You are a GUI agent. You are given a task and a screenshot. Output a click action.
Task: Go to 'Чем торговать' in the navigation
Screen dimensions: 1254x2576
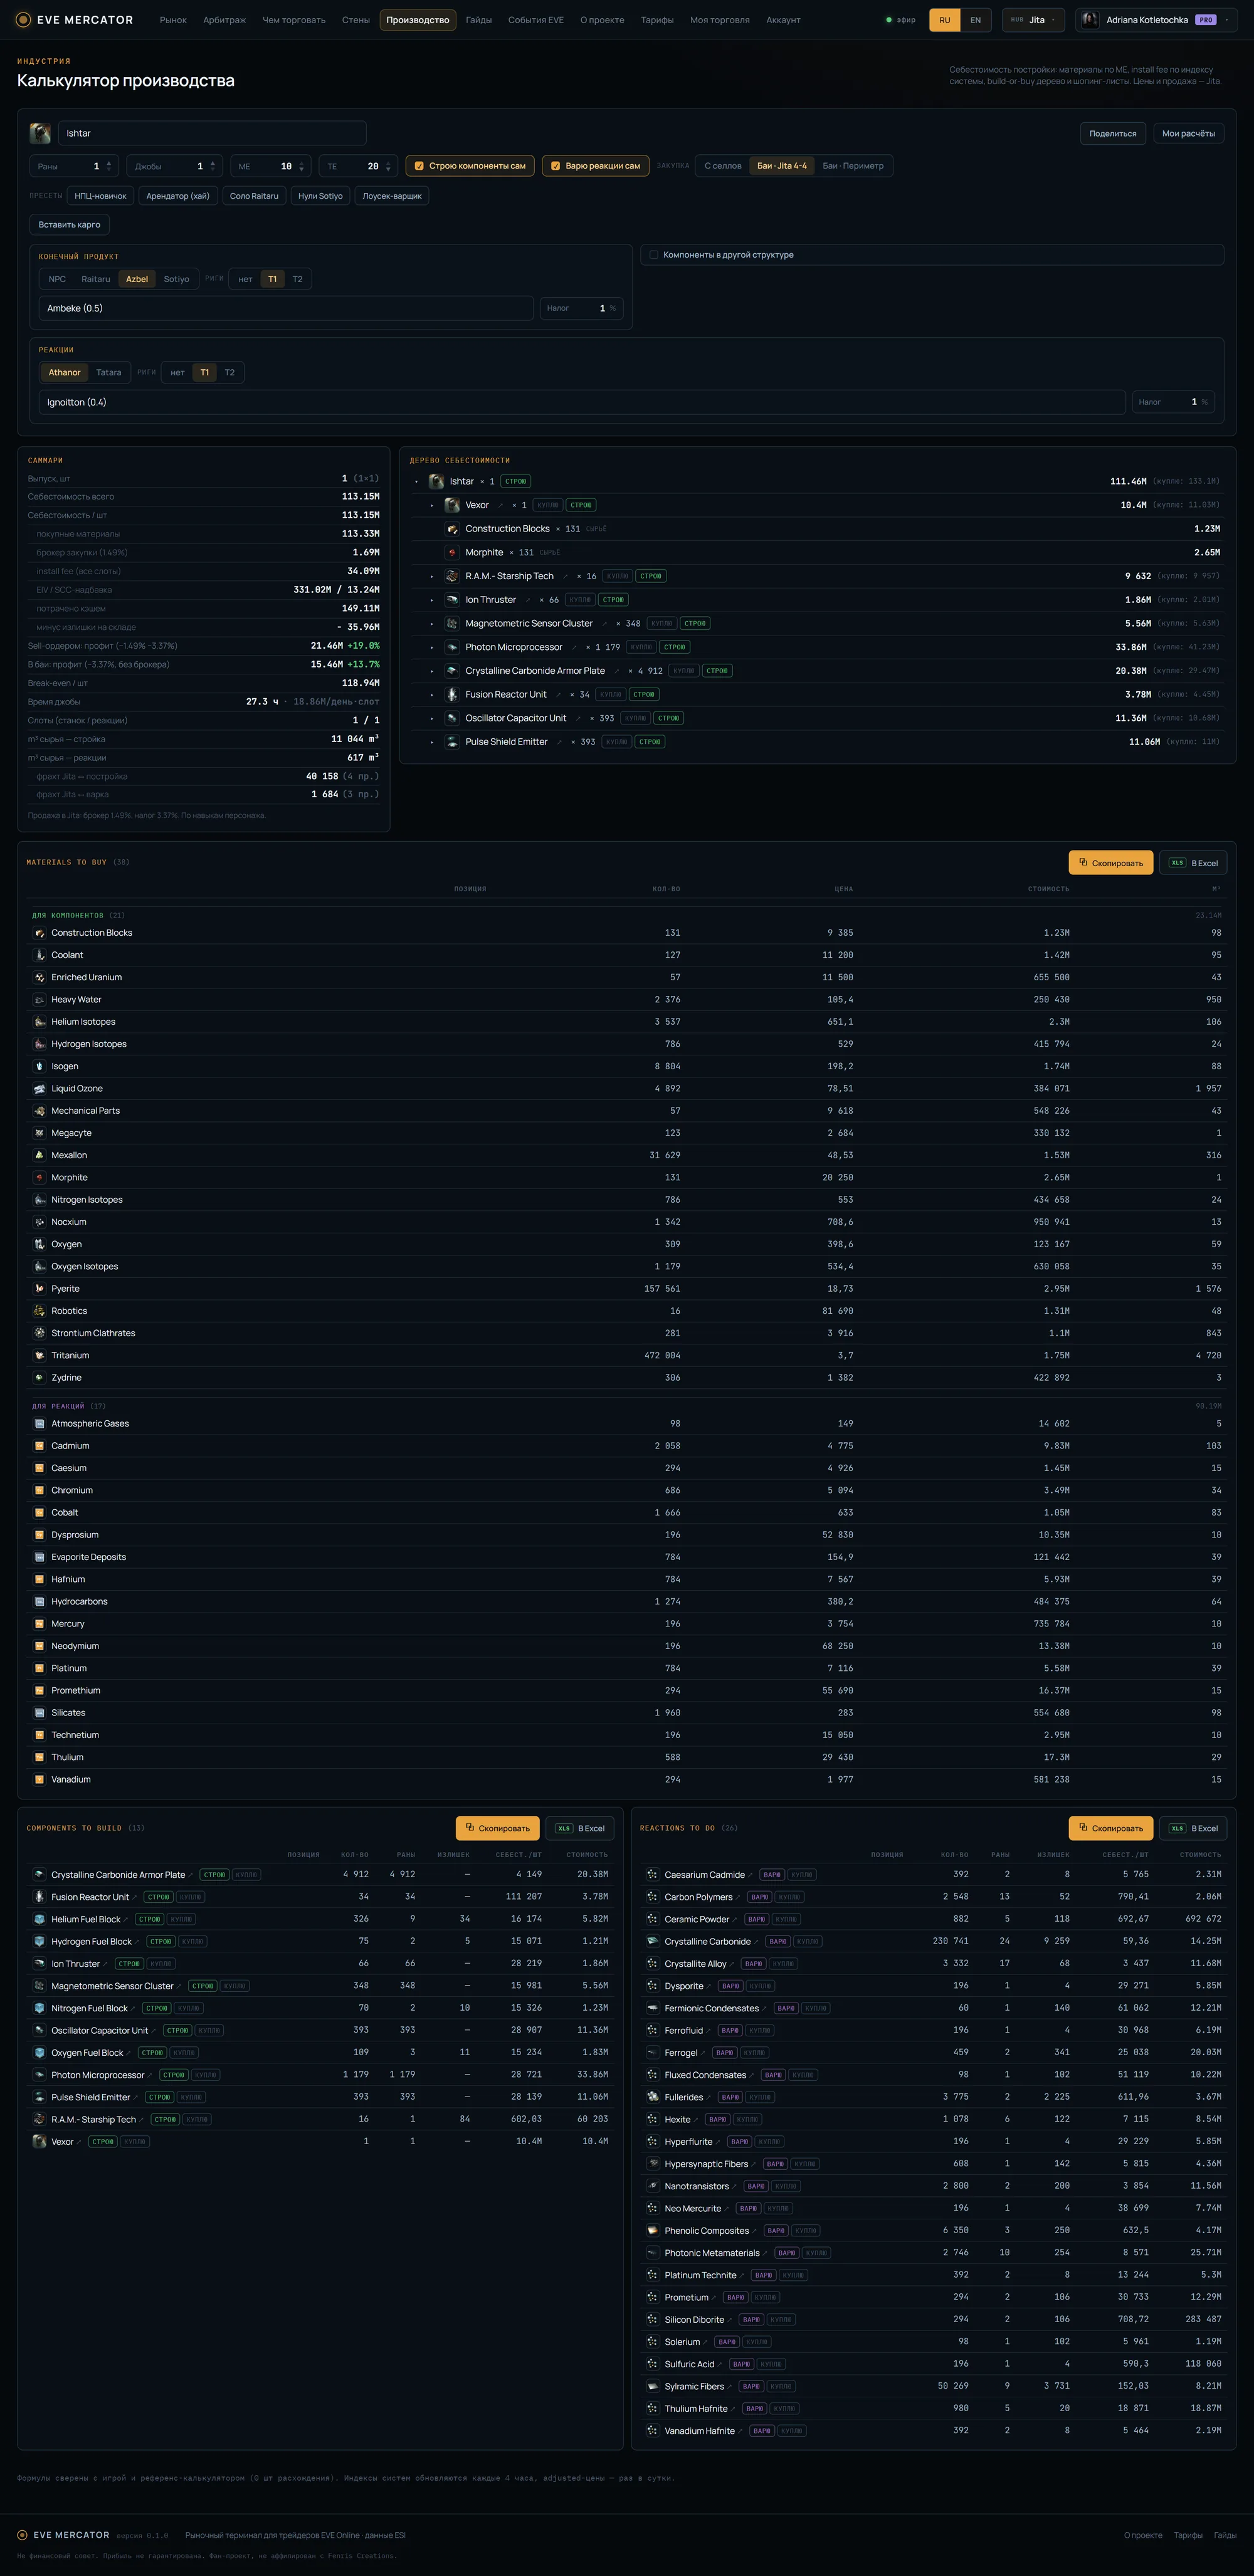click(x=294, y=20)
